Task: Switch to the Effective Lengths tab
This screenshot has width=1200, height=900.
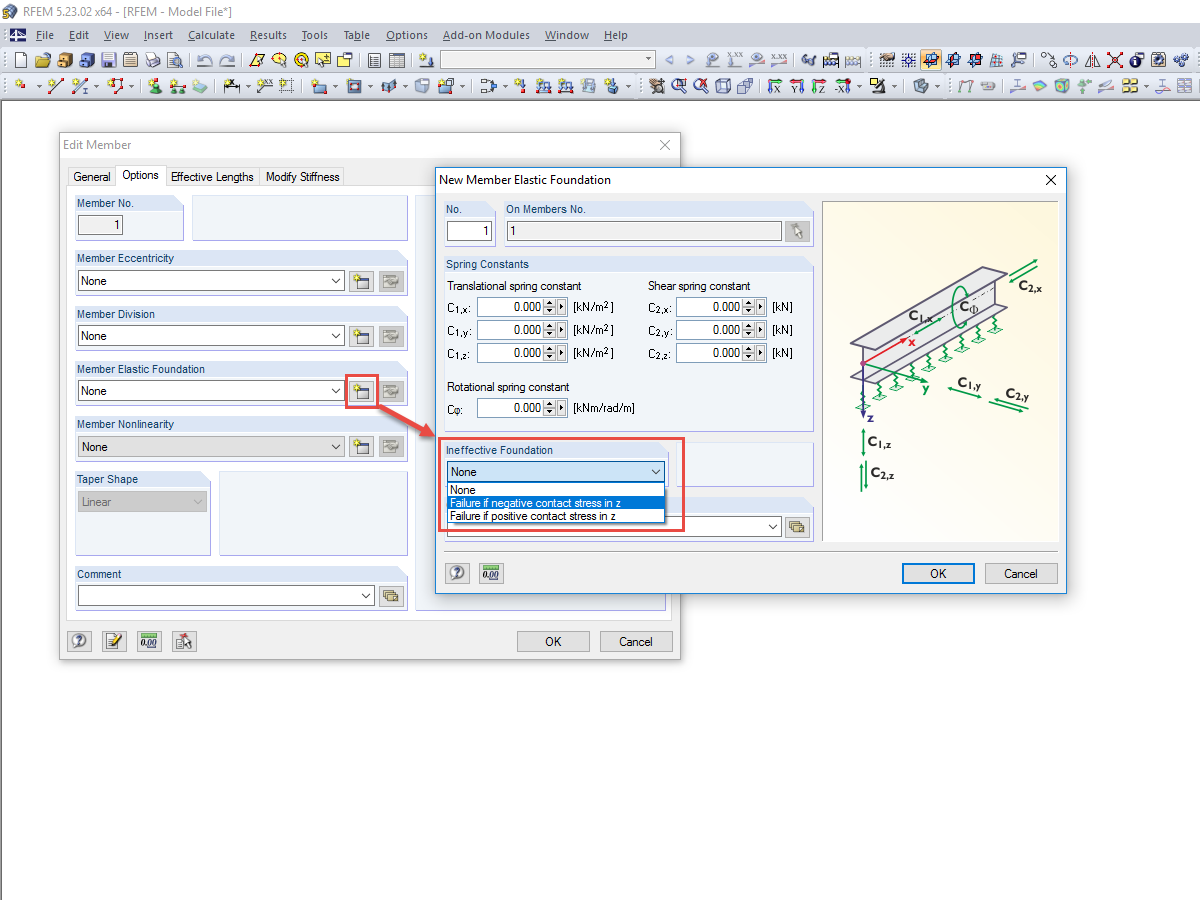Action: click(212, 177)
